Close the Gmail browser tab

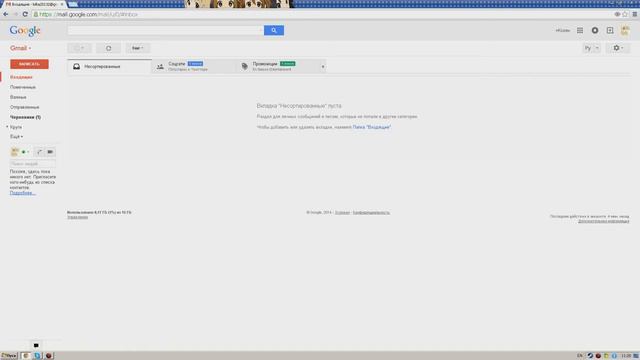click(62, 4)
